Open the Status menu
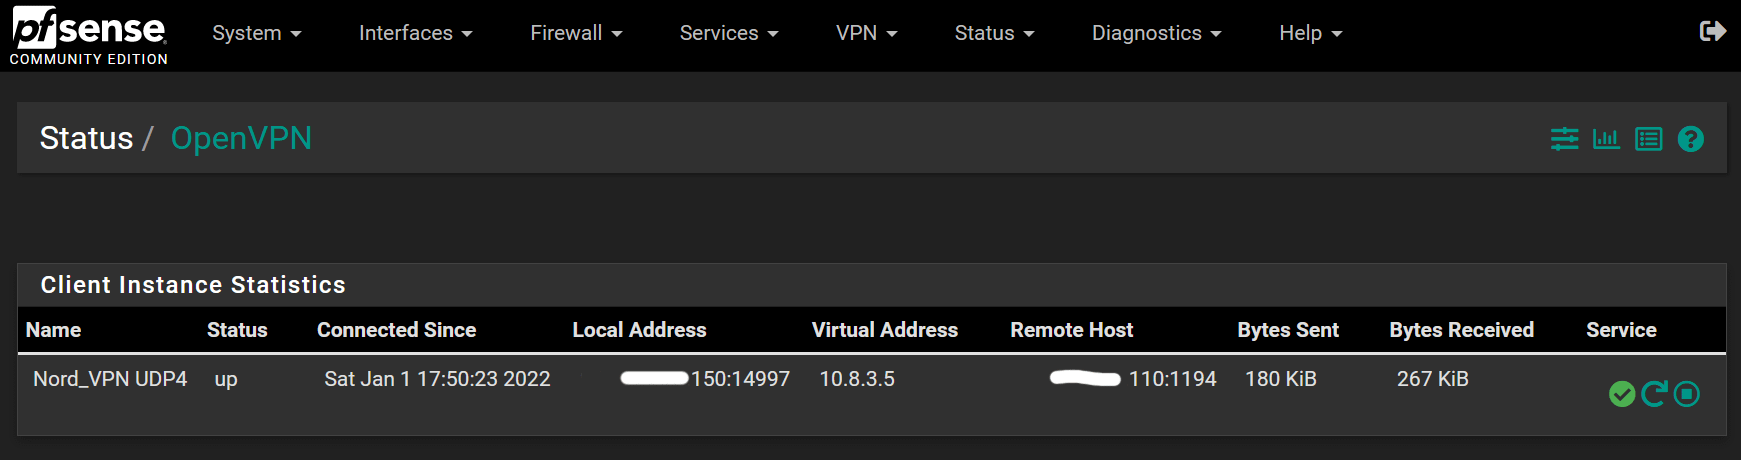Image resolution: width=1741 pixels, height=460 pixels. click(994, 33)
